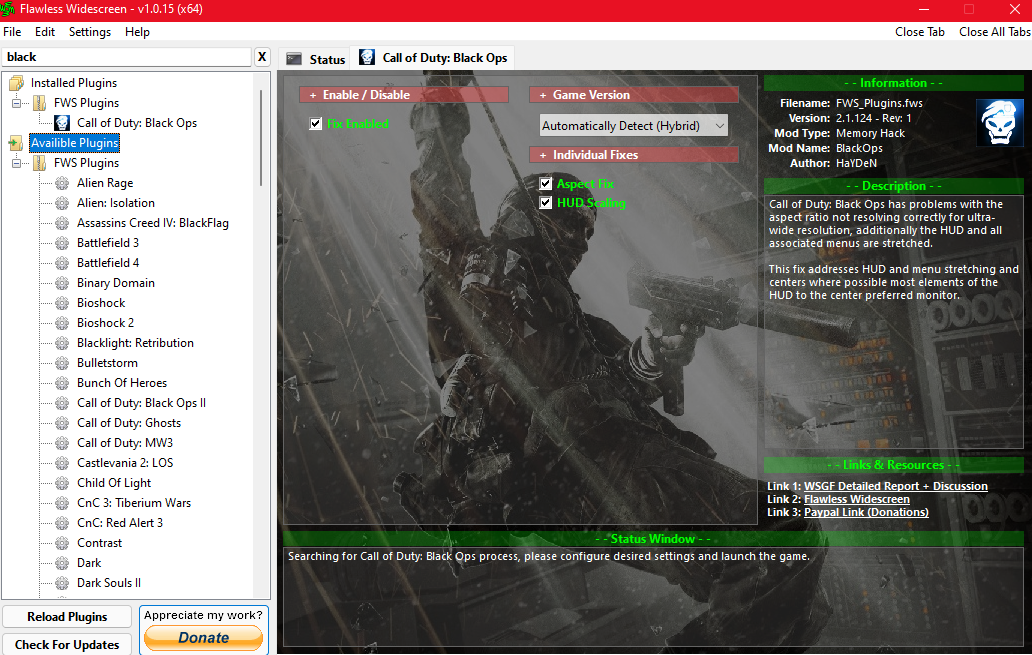Select the Bioshock plugin row

[x=101, y=303]
